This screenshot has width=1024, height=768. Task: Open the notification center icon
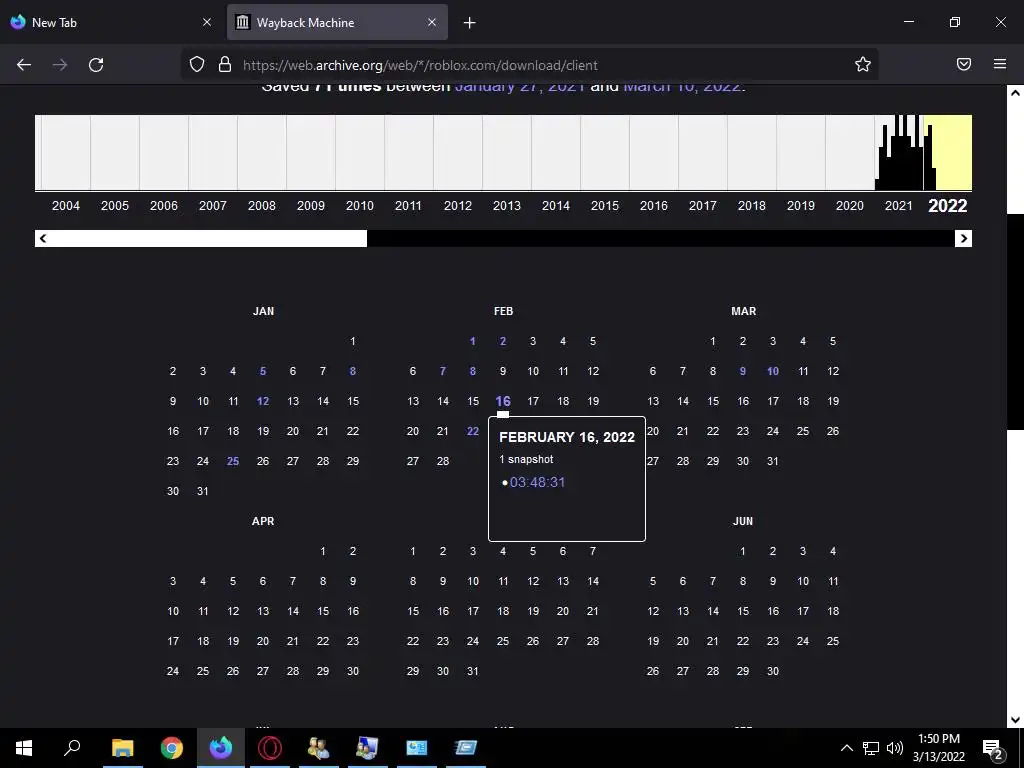(993, 749)
